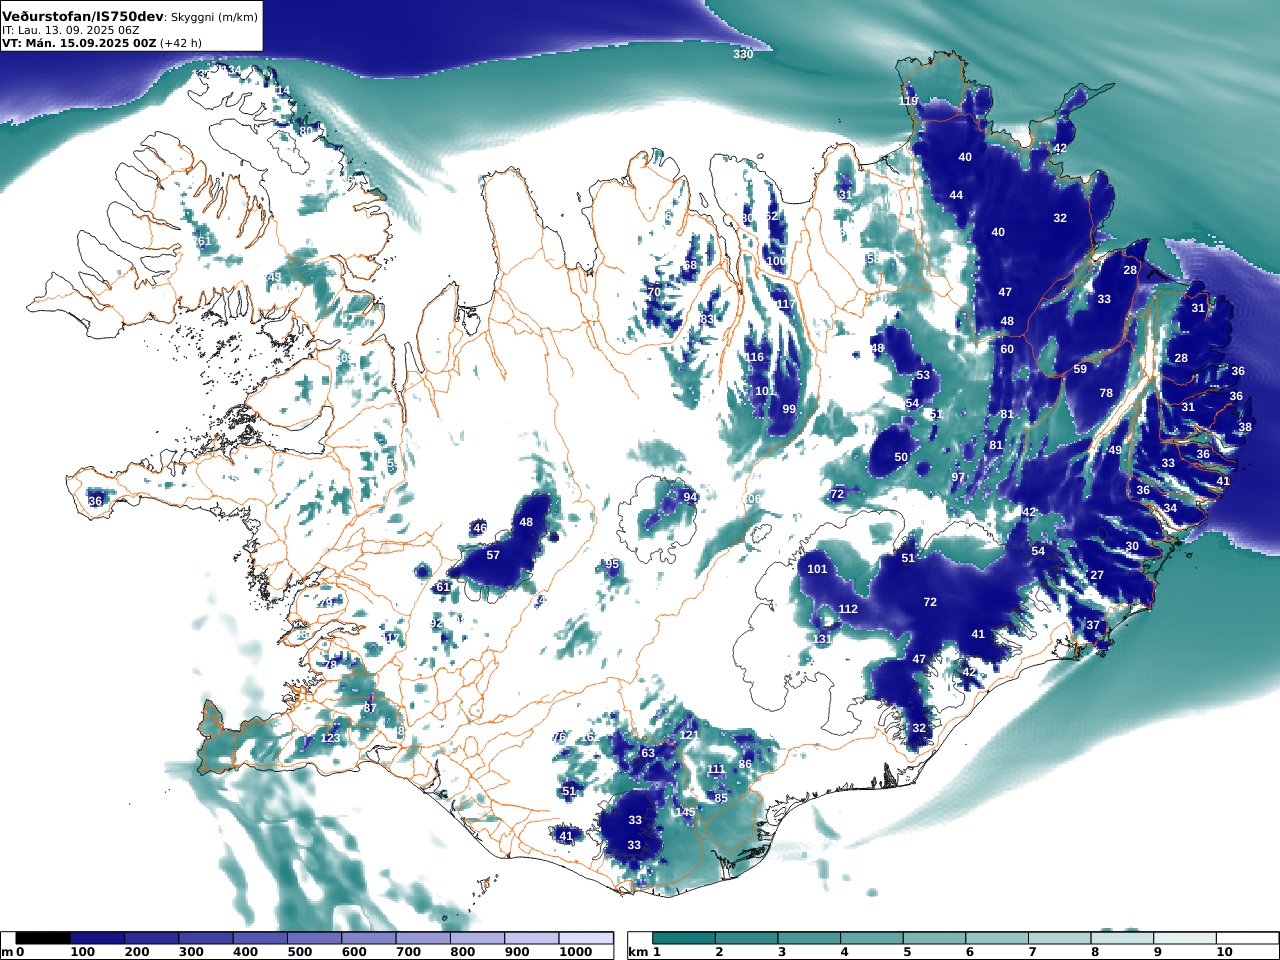This screenshot has width=1280, height=960.
Task: Click visibility value 131 on Vatnajökull
Action: (x=822, y=639)
